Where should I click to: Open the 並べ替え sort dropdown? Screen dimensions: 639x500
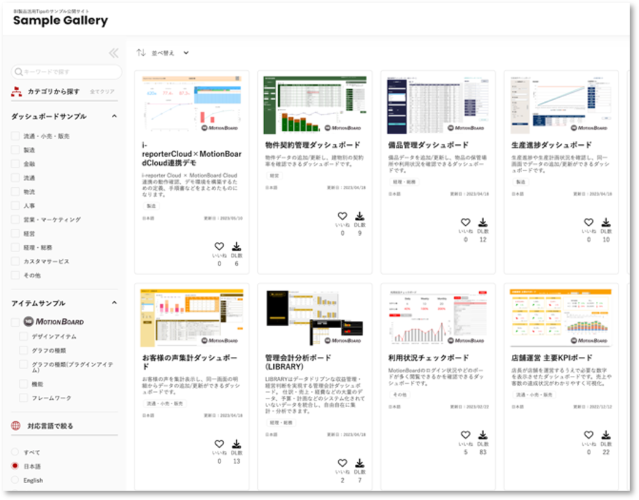click(x=169, y=53)
